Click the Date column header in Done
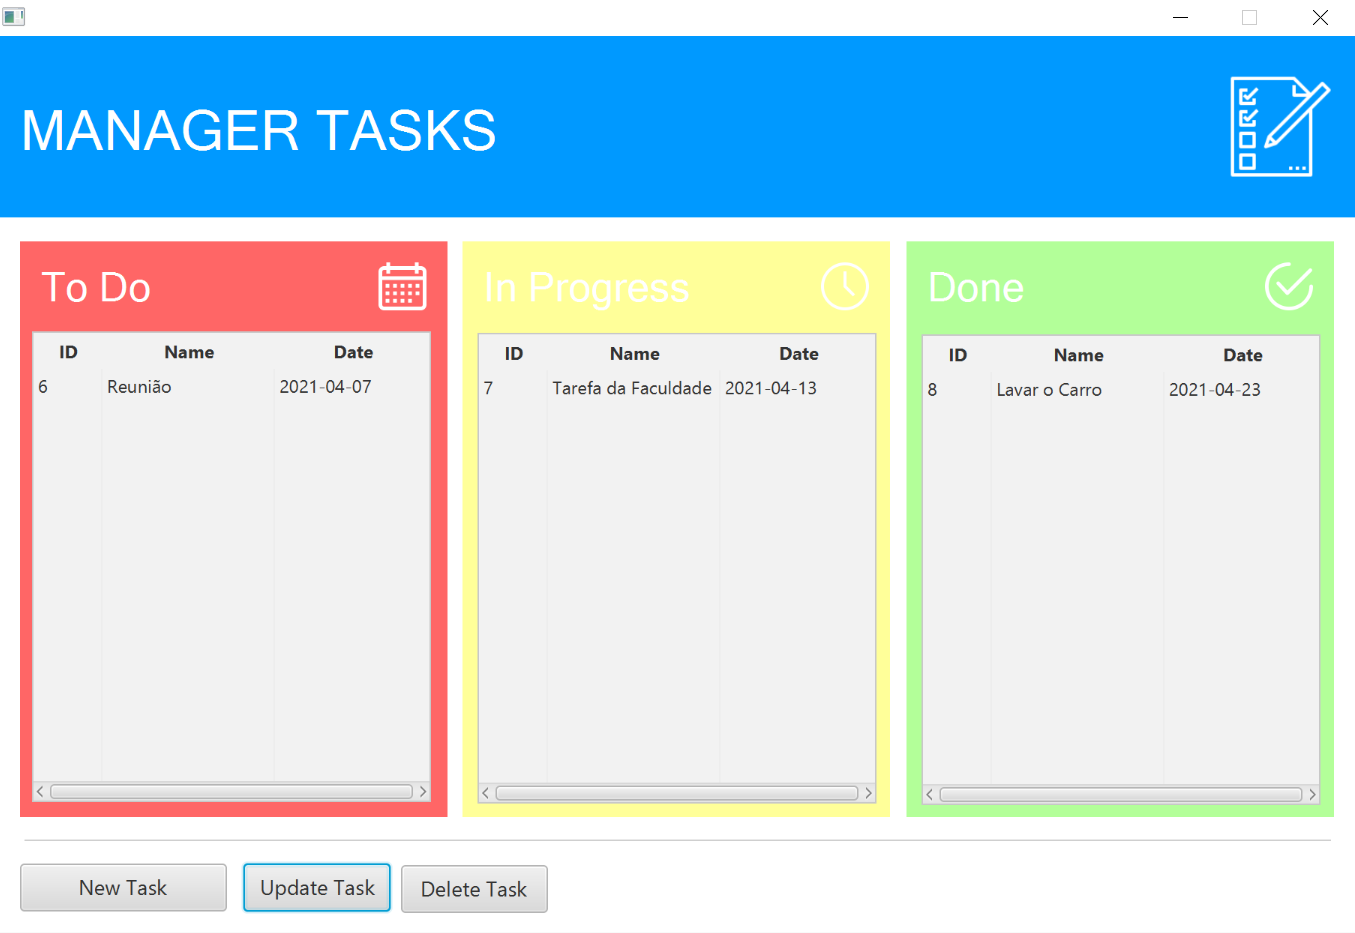Screen dimensions: 1355x933 click(x=1242, y=355)
